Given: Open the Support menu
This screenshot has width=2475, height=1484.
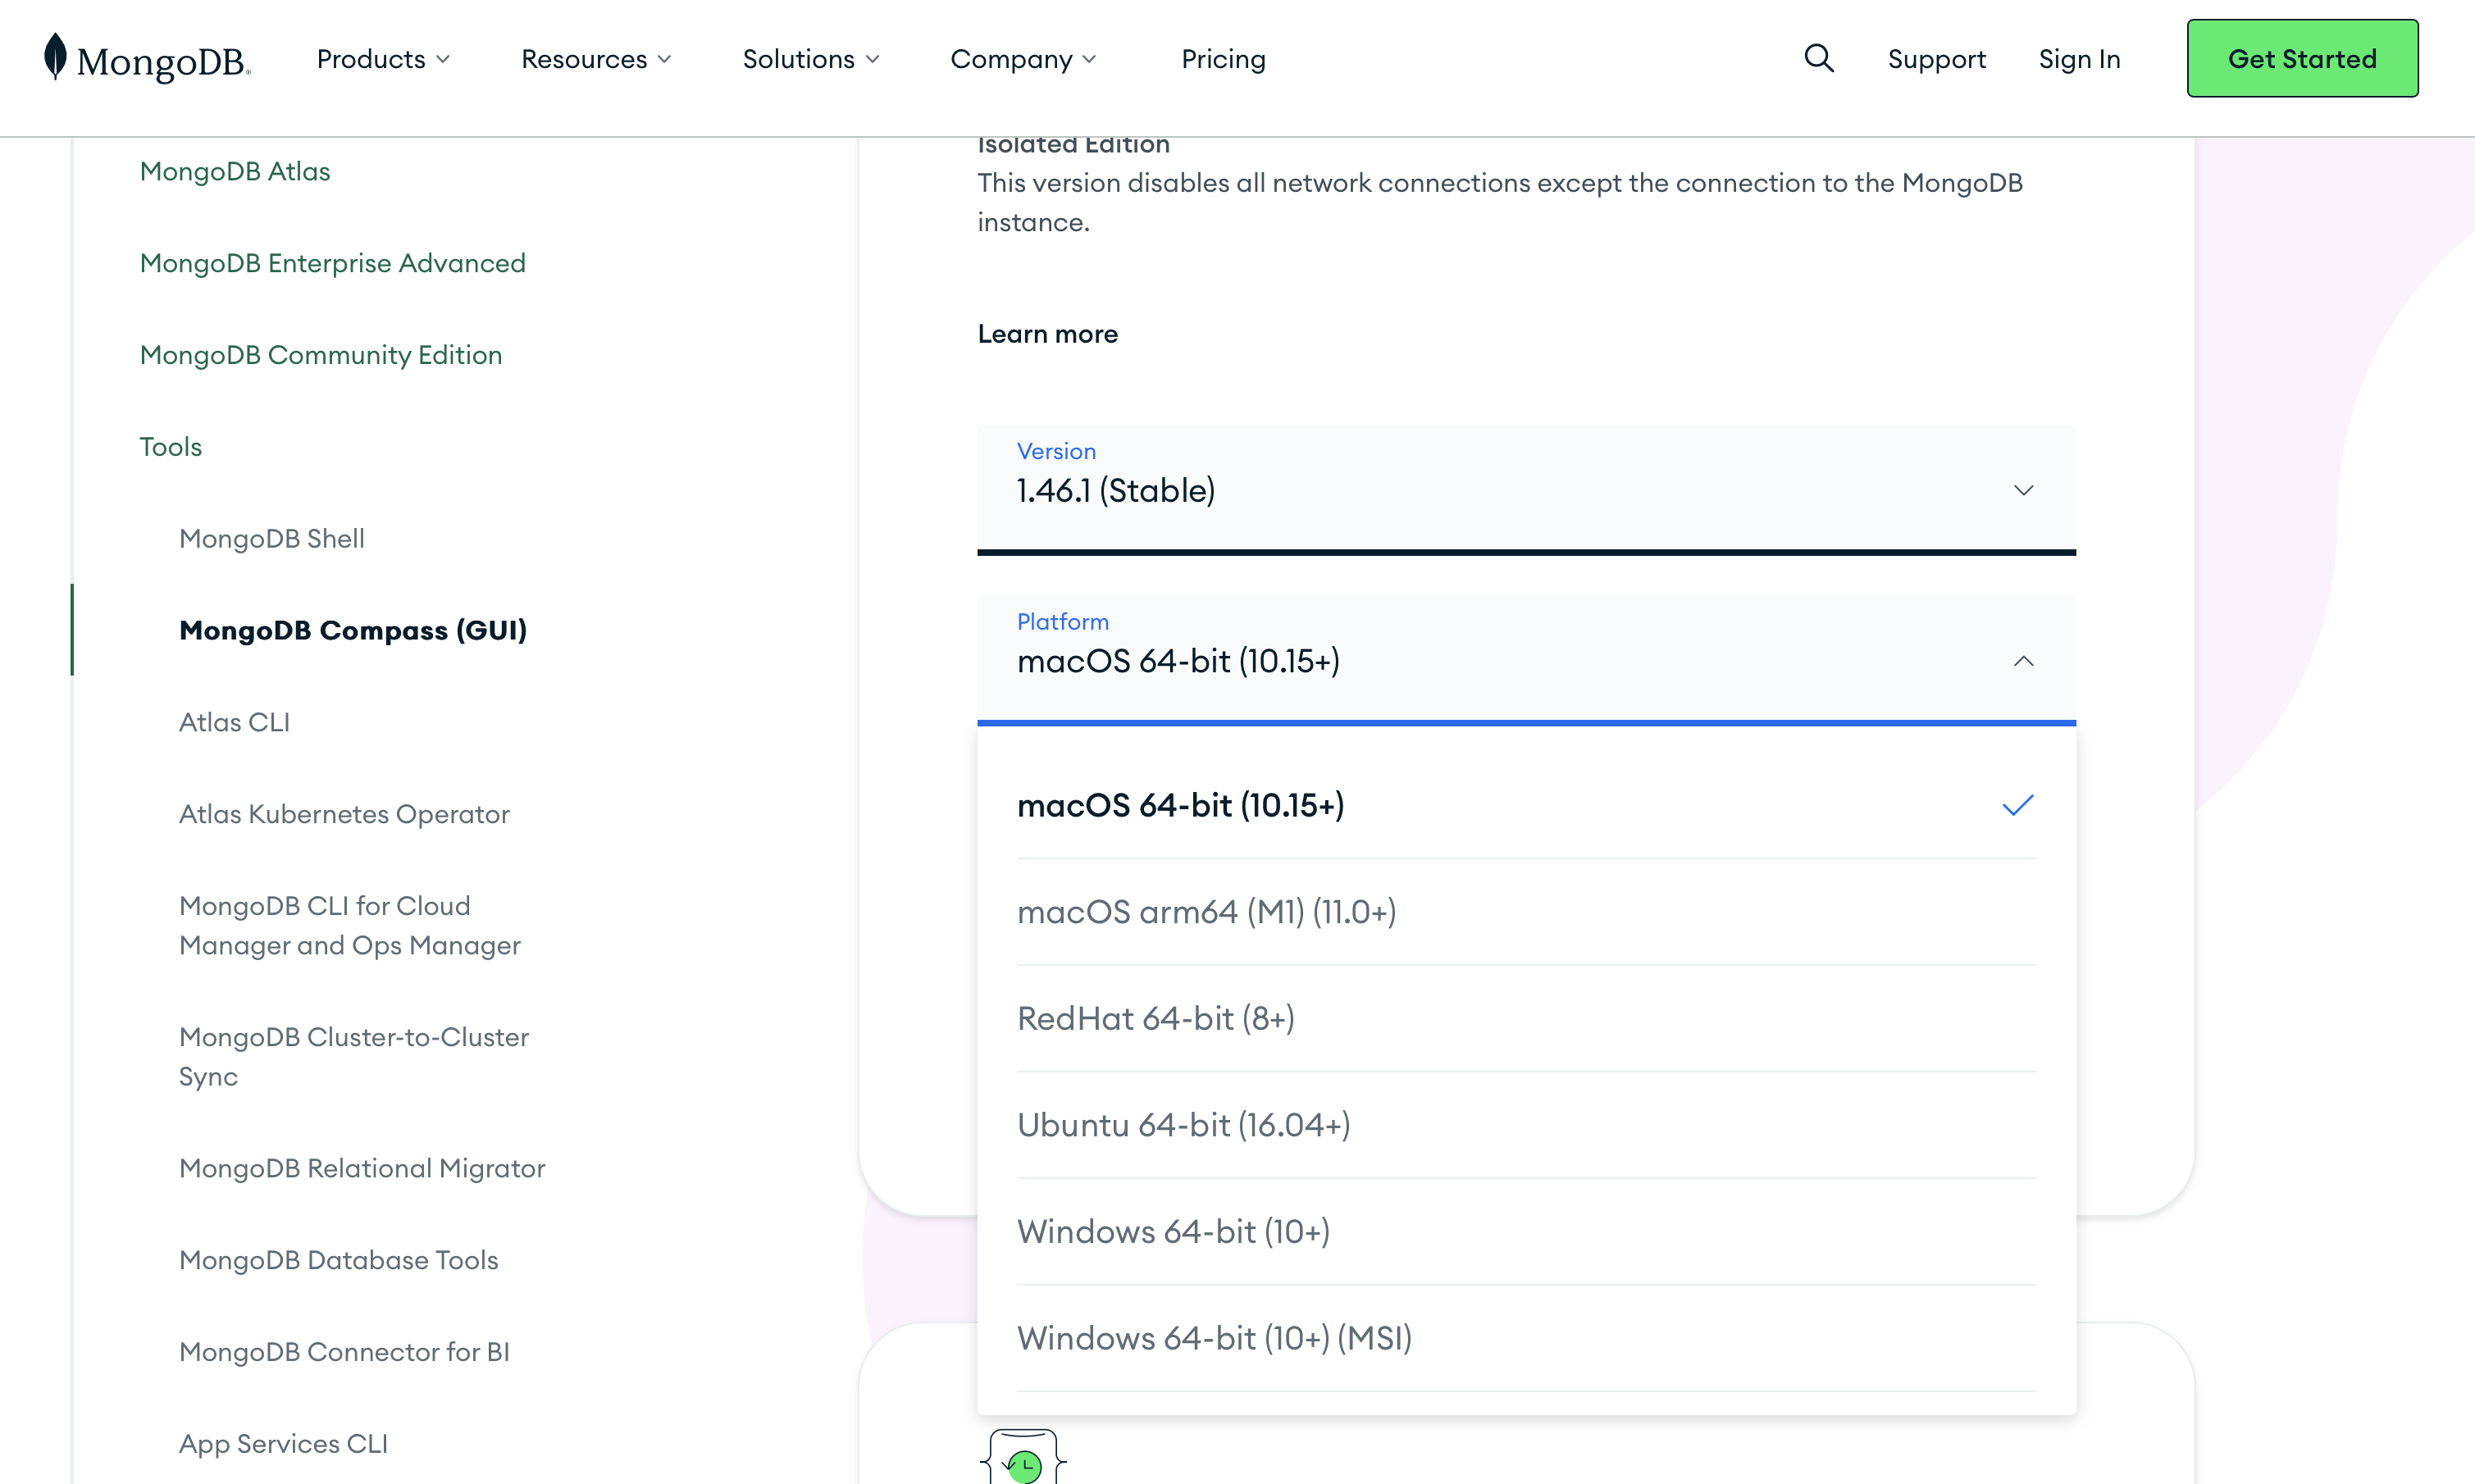Looking at the screenshot, I should click(1936, 58).
